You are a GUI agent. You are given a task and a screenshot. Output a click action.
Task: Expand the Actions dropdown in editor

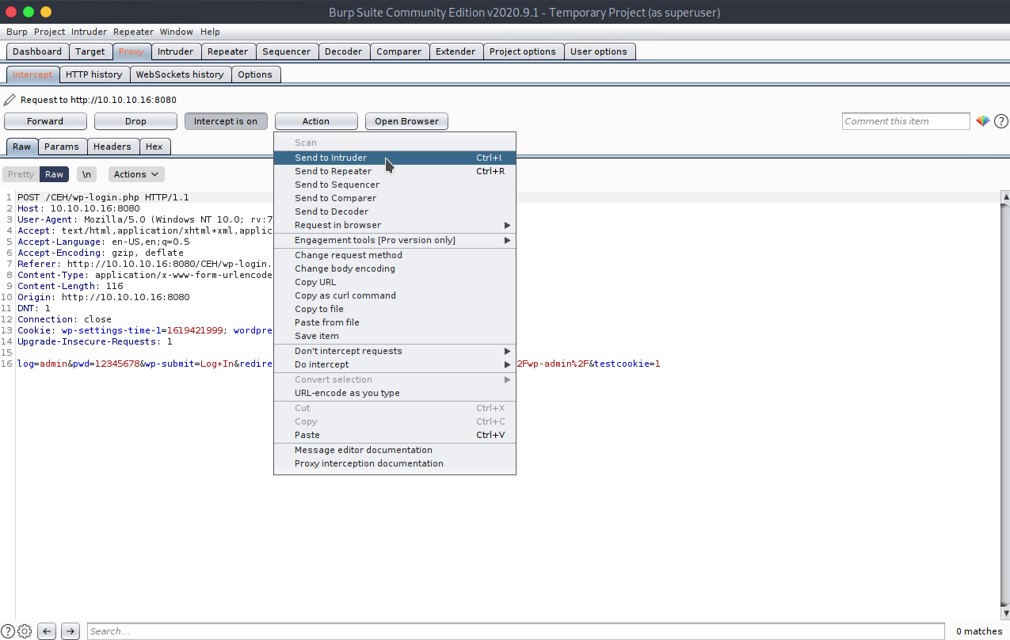(x=135, y=174)
